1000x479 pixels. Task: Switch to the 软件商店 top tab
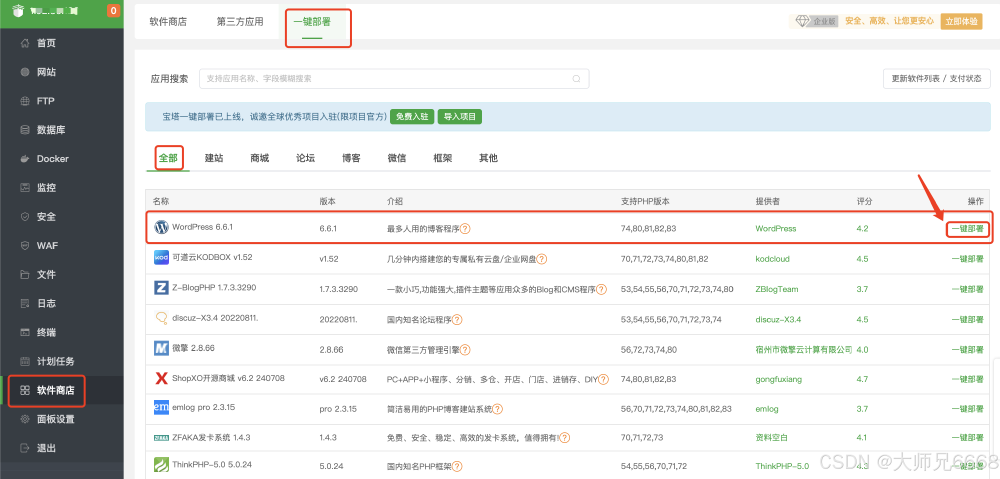[x=168, y=21]
